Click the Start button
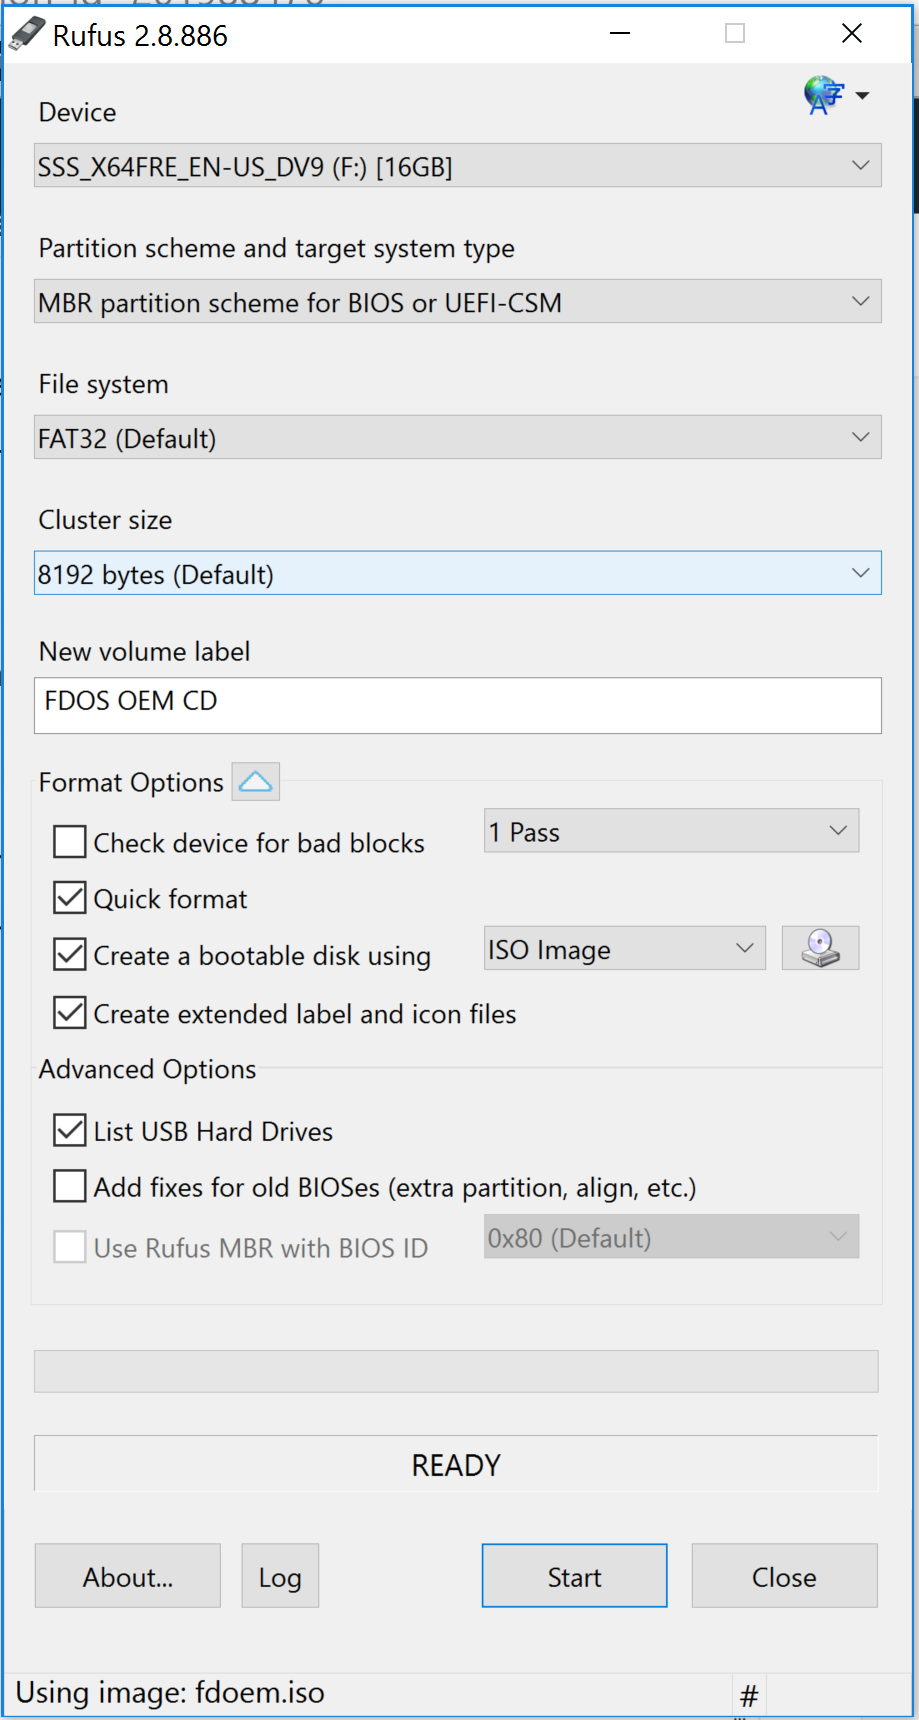Screen dimensions: 919x1720 tap(574, 1576)
